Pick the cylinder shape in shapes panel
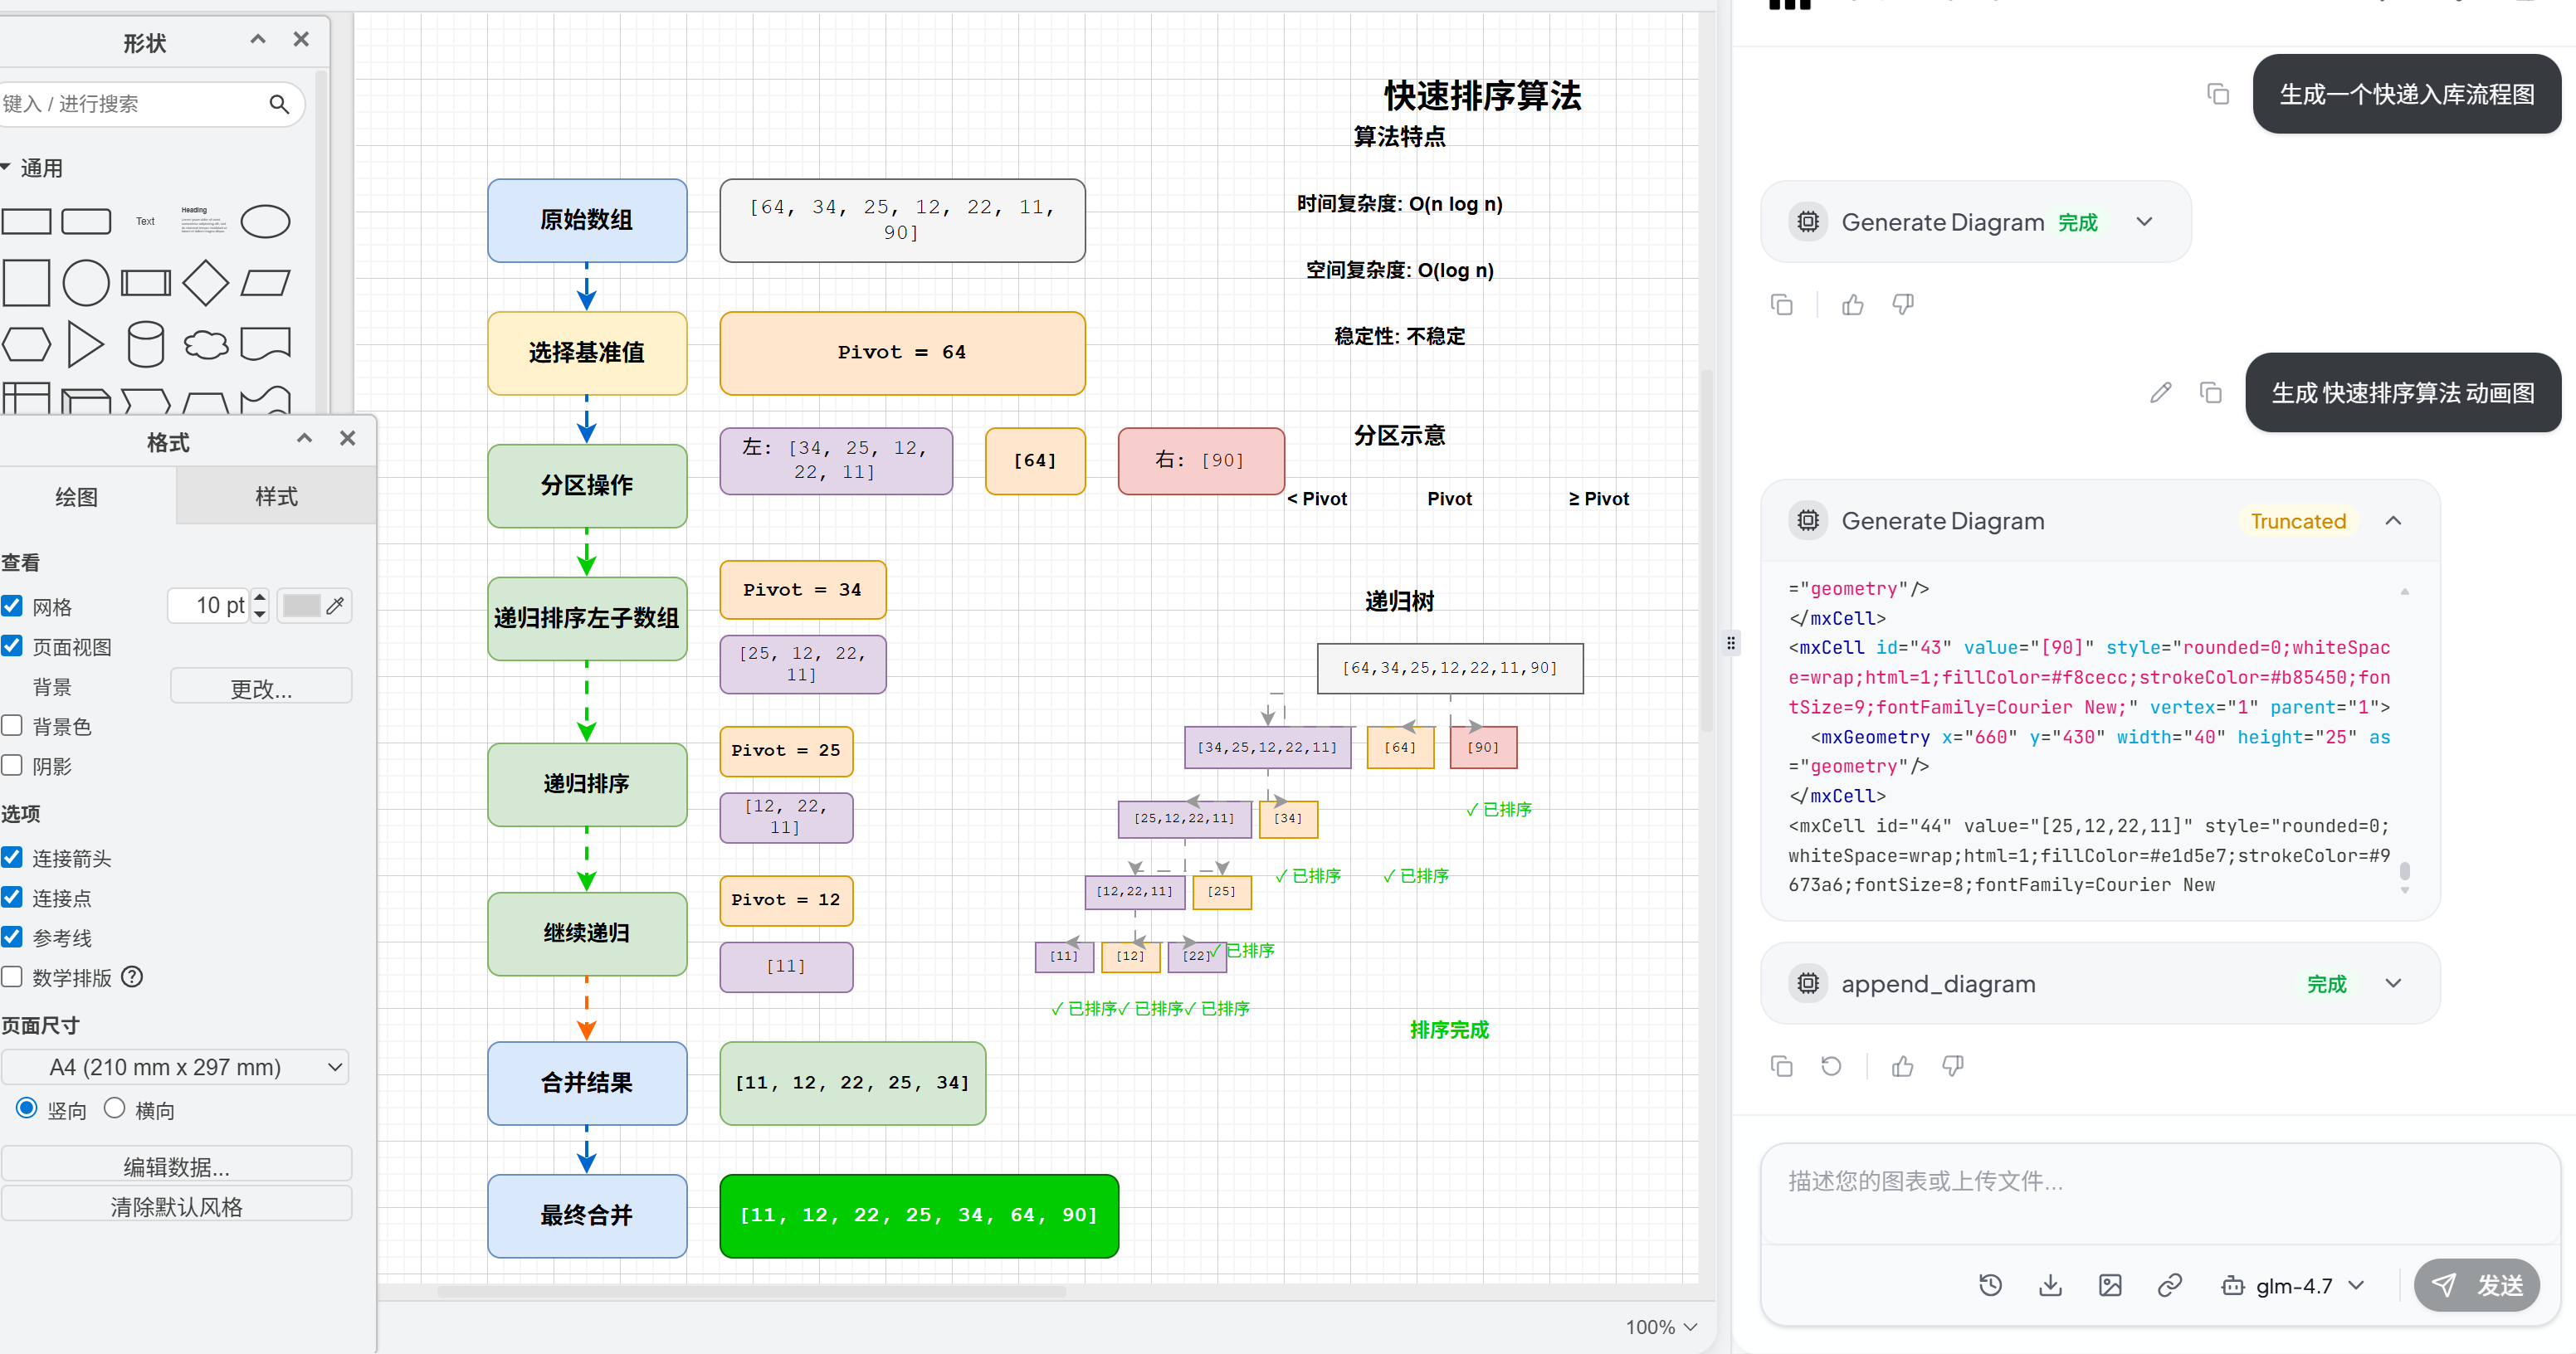The height and width of the screenshot is (1354, 2576). [146, 344]
